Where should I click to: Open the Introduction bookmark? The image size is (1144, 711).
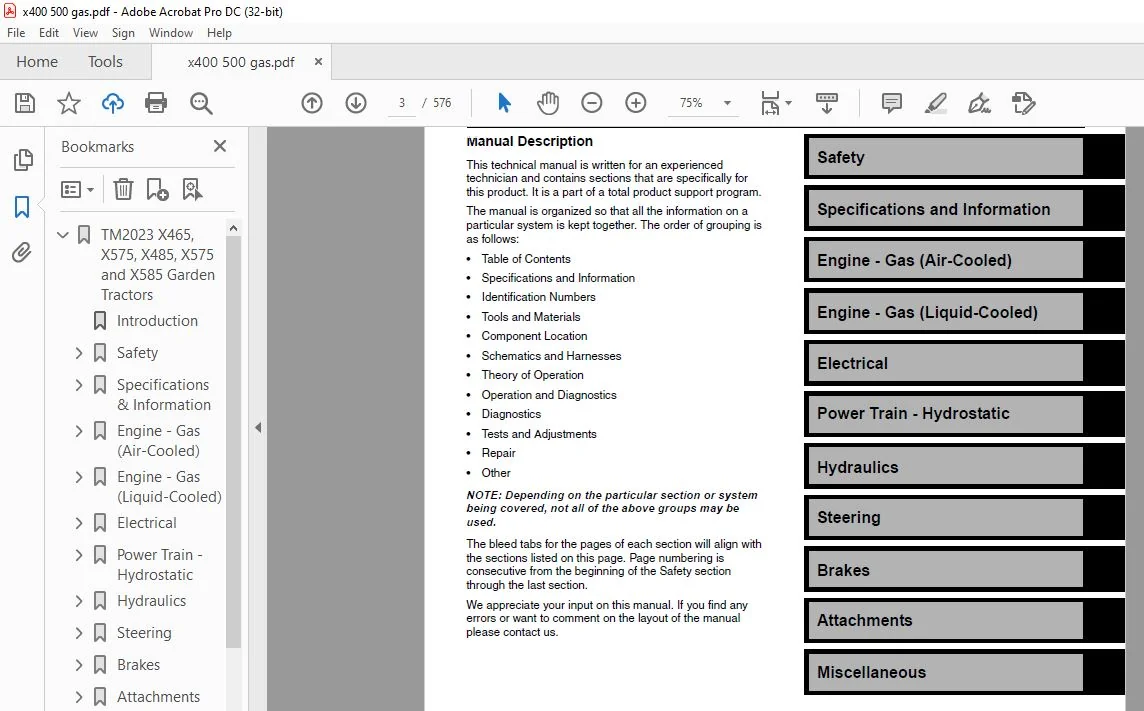point(157,321)
